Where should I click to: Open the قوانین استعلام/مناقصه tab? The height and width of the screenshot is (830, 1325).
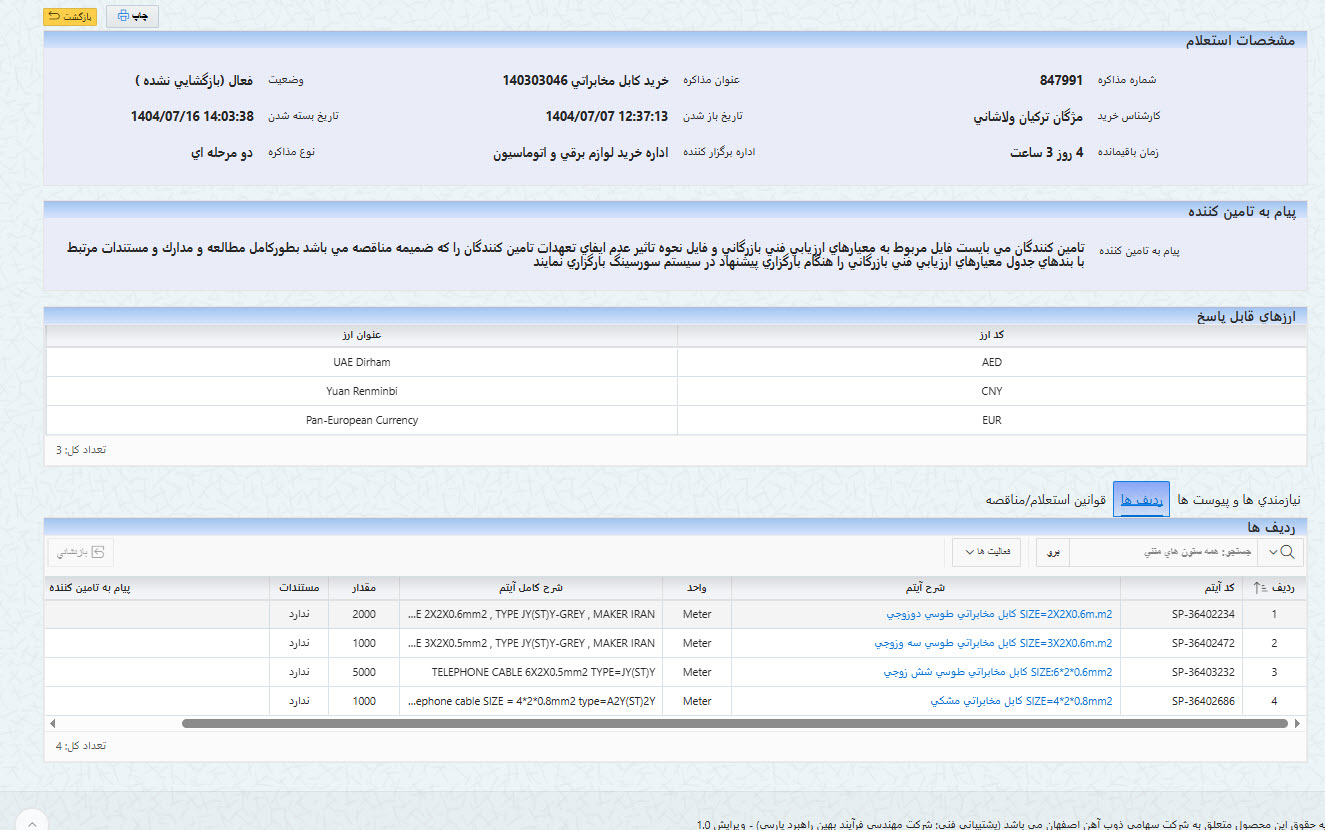pos(1046,499)
